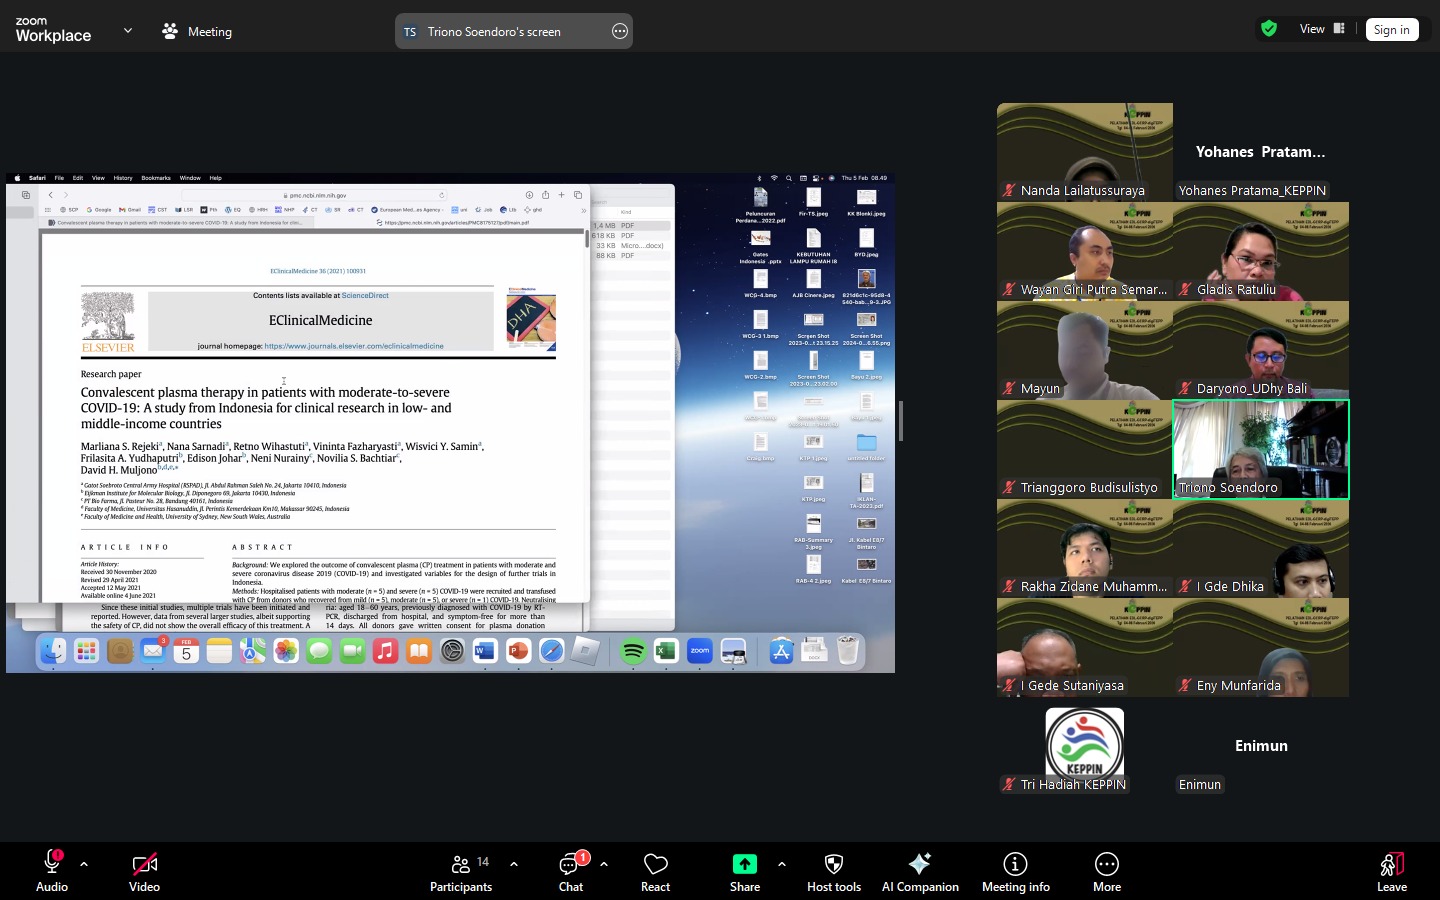The image size is (1440, 900).
Task: Click the Sign in button
Action: tap(1391, 30)
